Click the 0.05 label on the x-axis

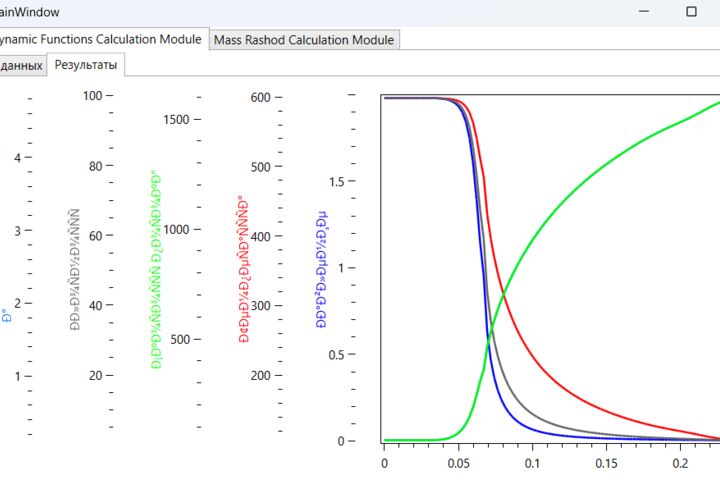[458, 463]
